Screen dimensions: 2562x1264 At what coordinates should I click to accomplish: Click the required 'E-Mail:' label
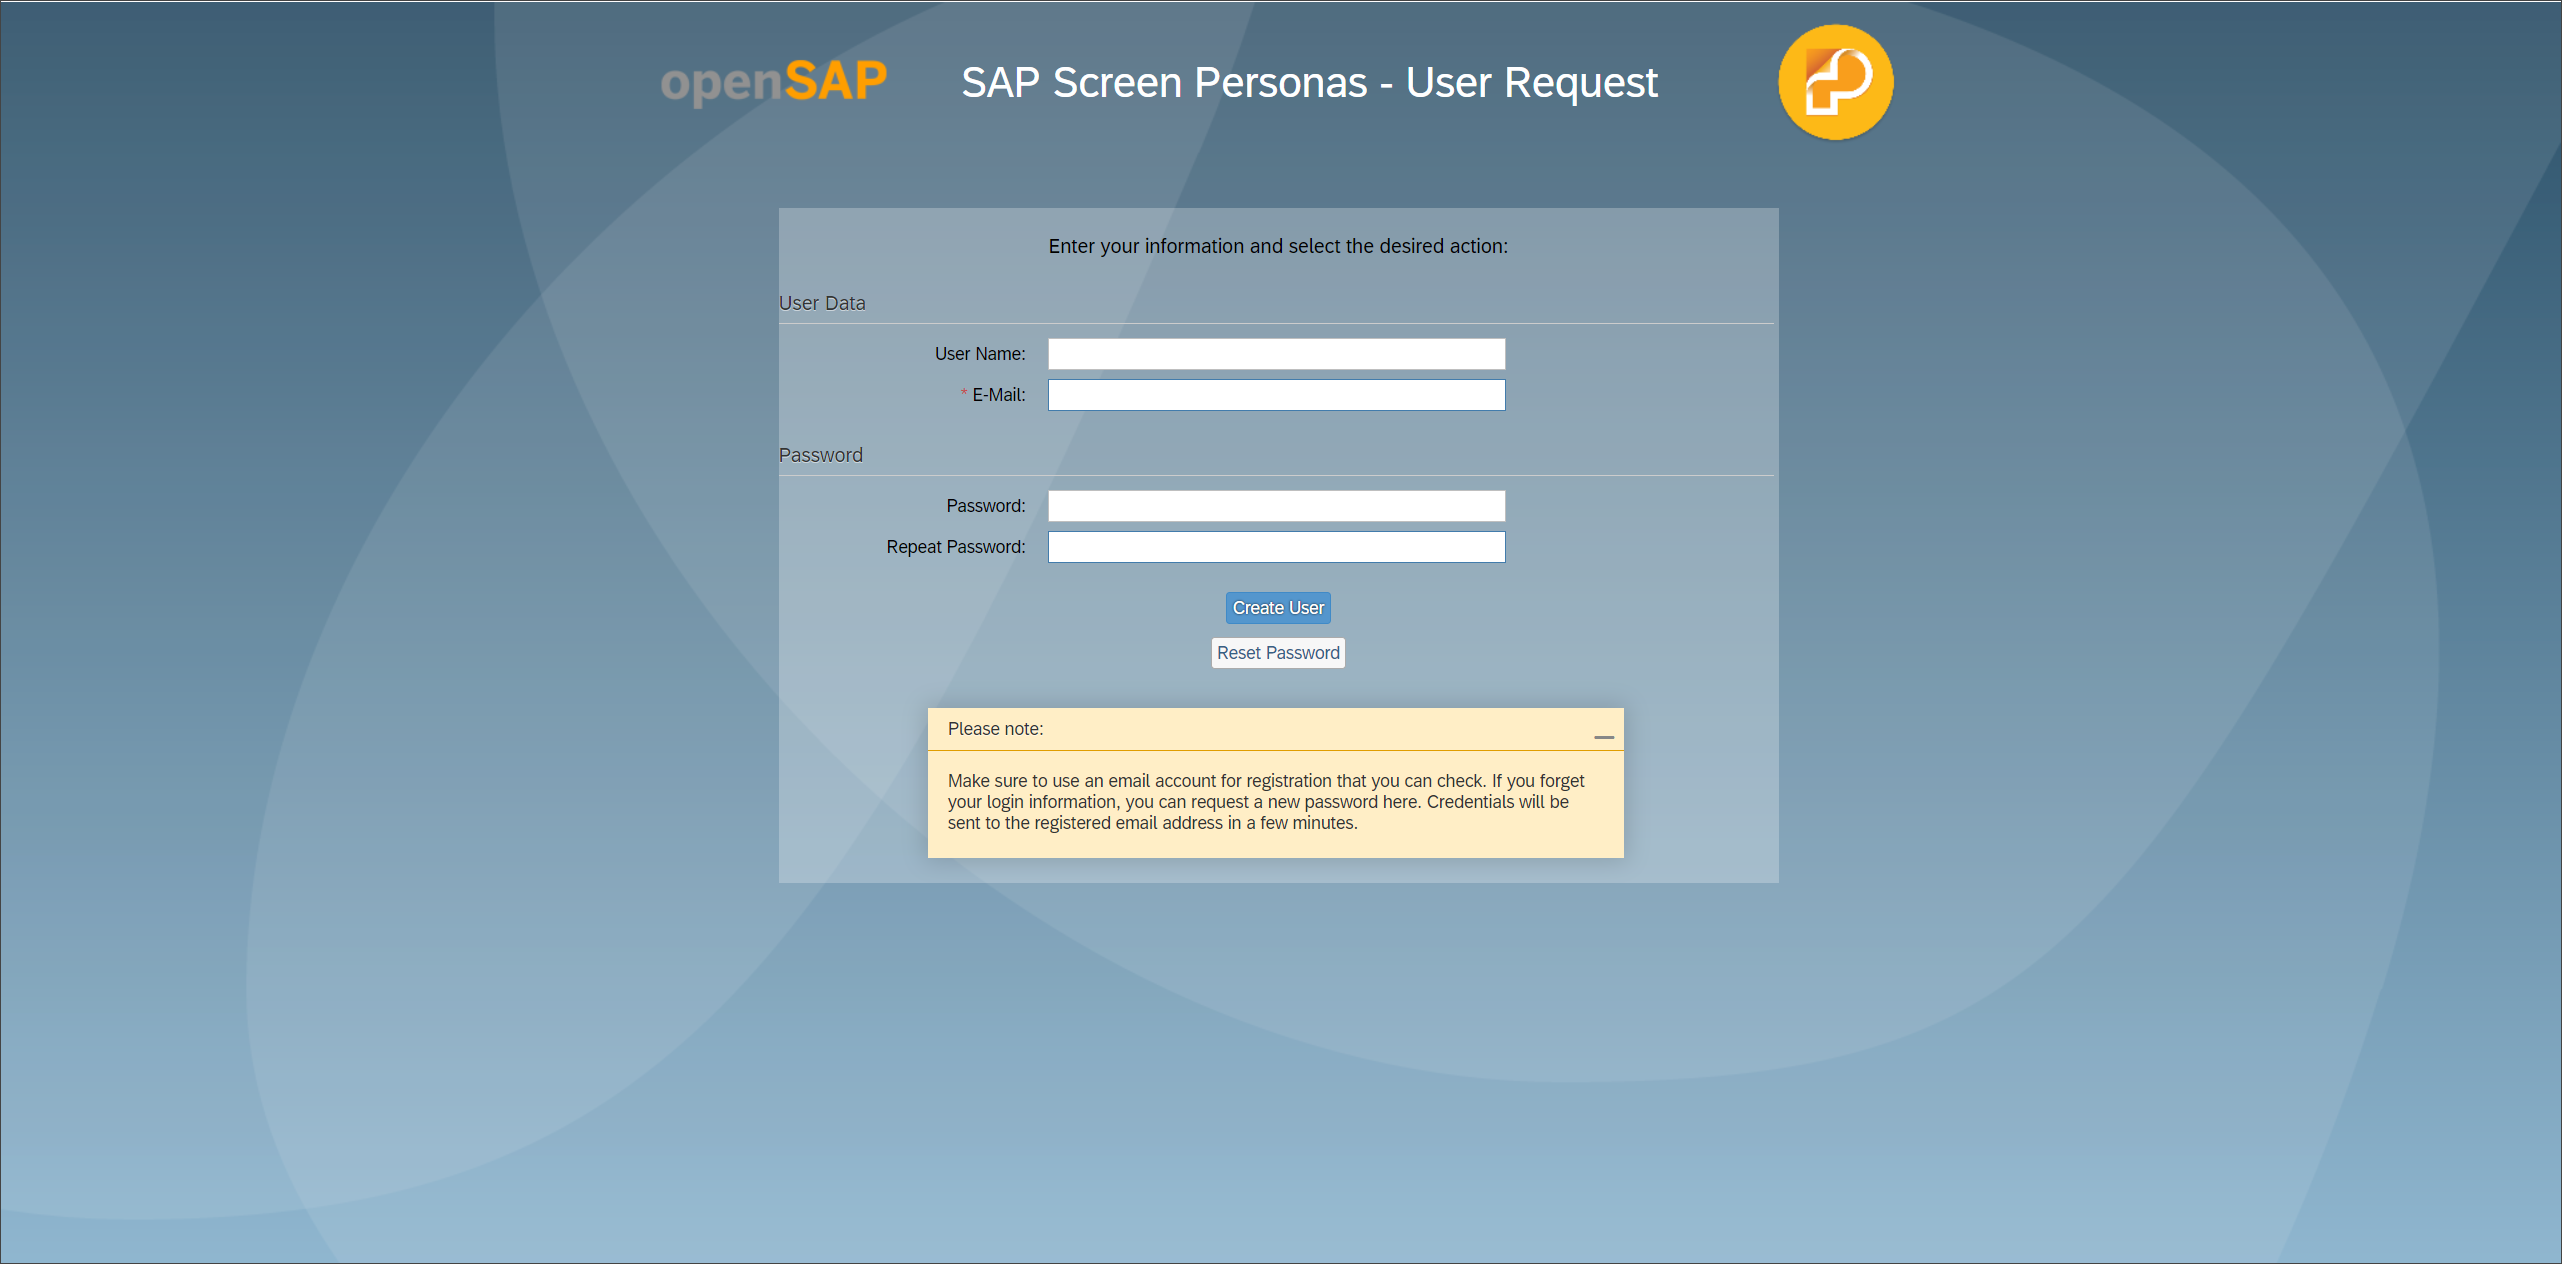click(x=998, y=395)
